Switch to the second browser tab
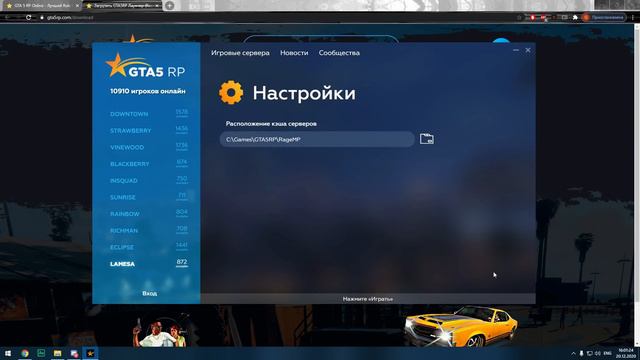The height and width of the screenshot is (360, 640). pos(122,6)
